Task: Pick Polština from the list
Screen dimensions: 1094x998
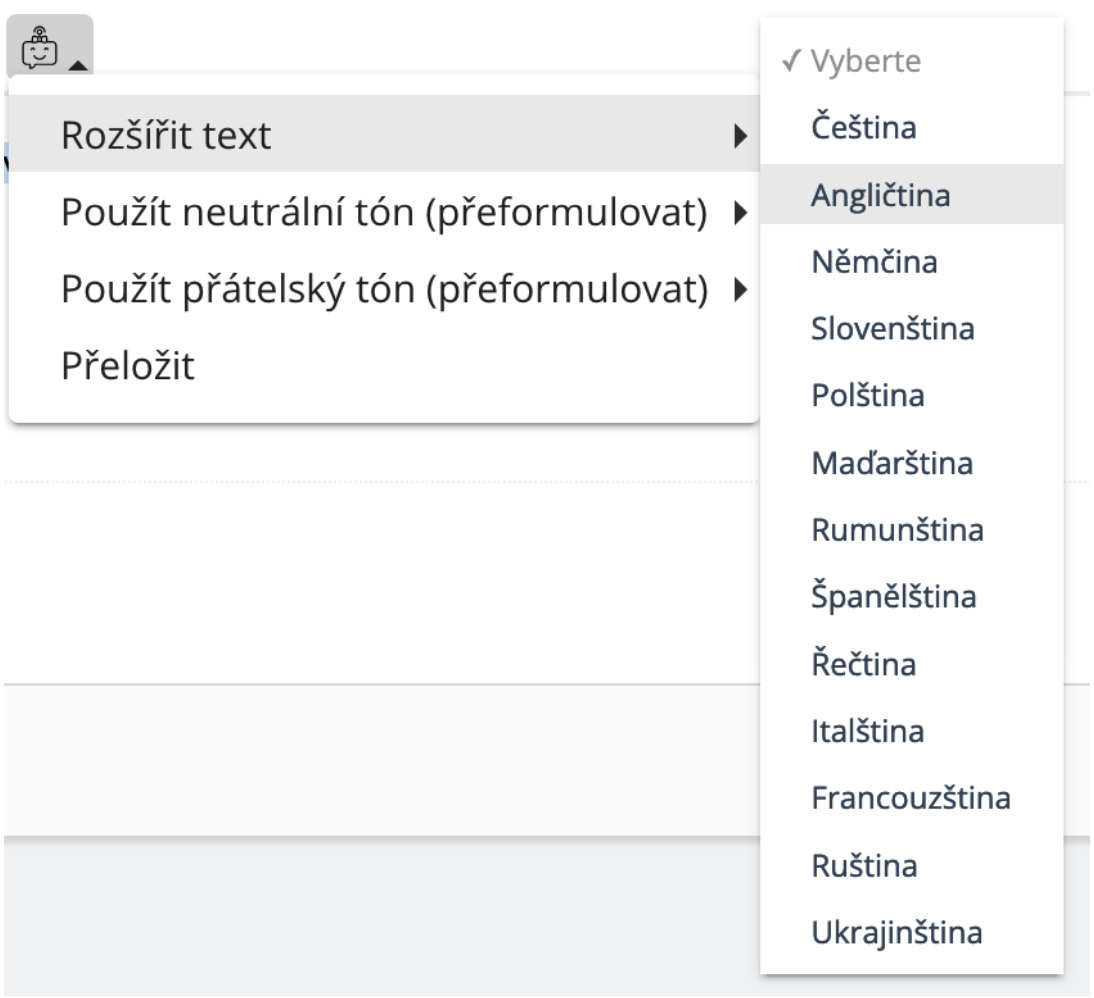Action: coord(867,395)
